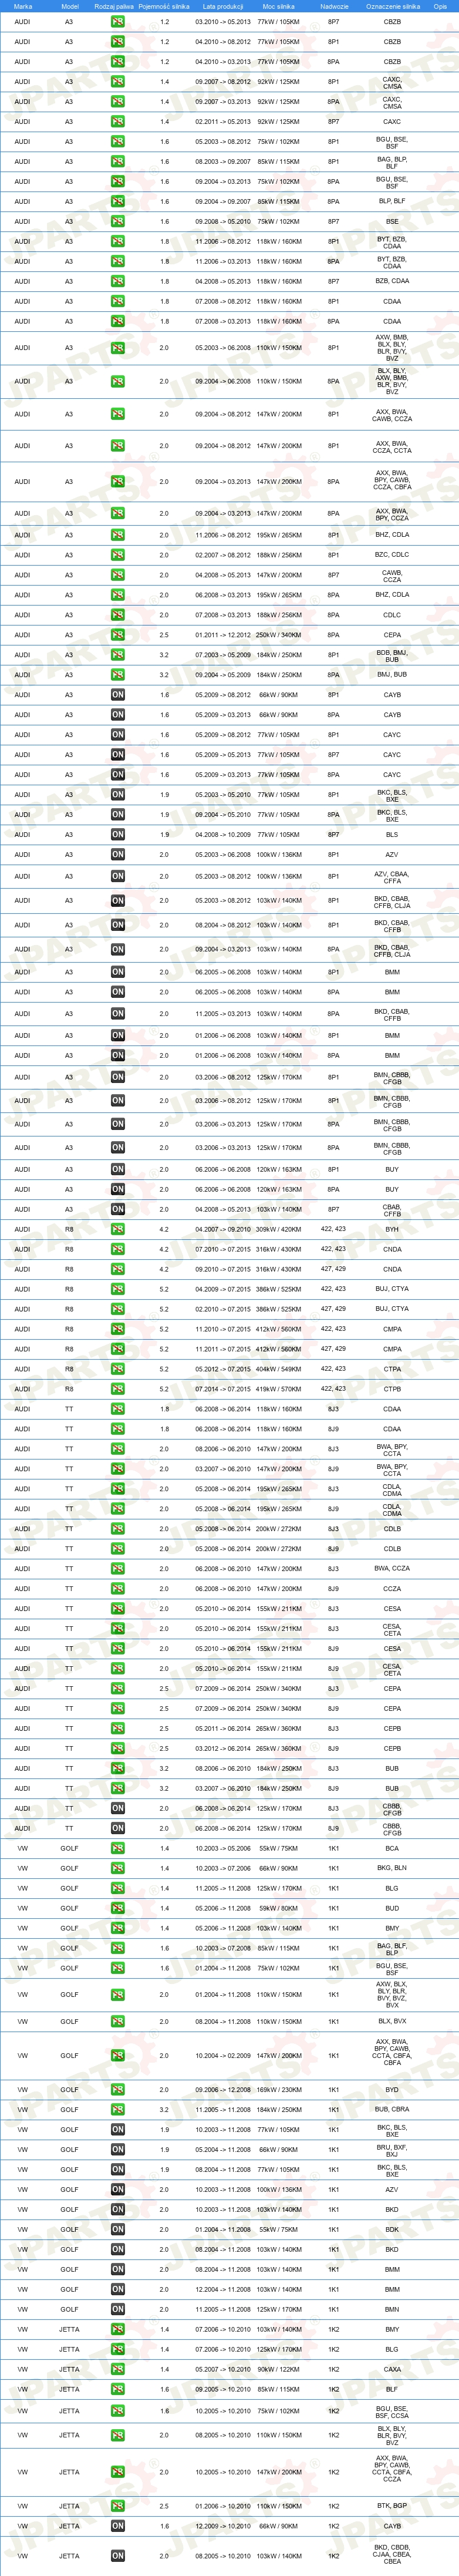The image size is (459, 2576).
Task: Click the petrol icon in the GOLF 3.2 BUB, CBRA row
Action: pos(118,2109)
